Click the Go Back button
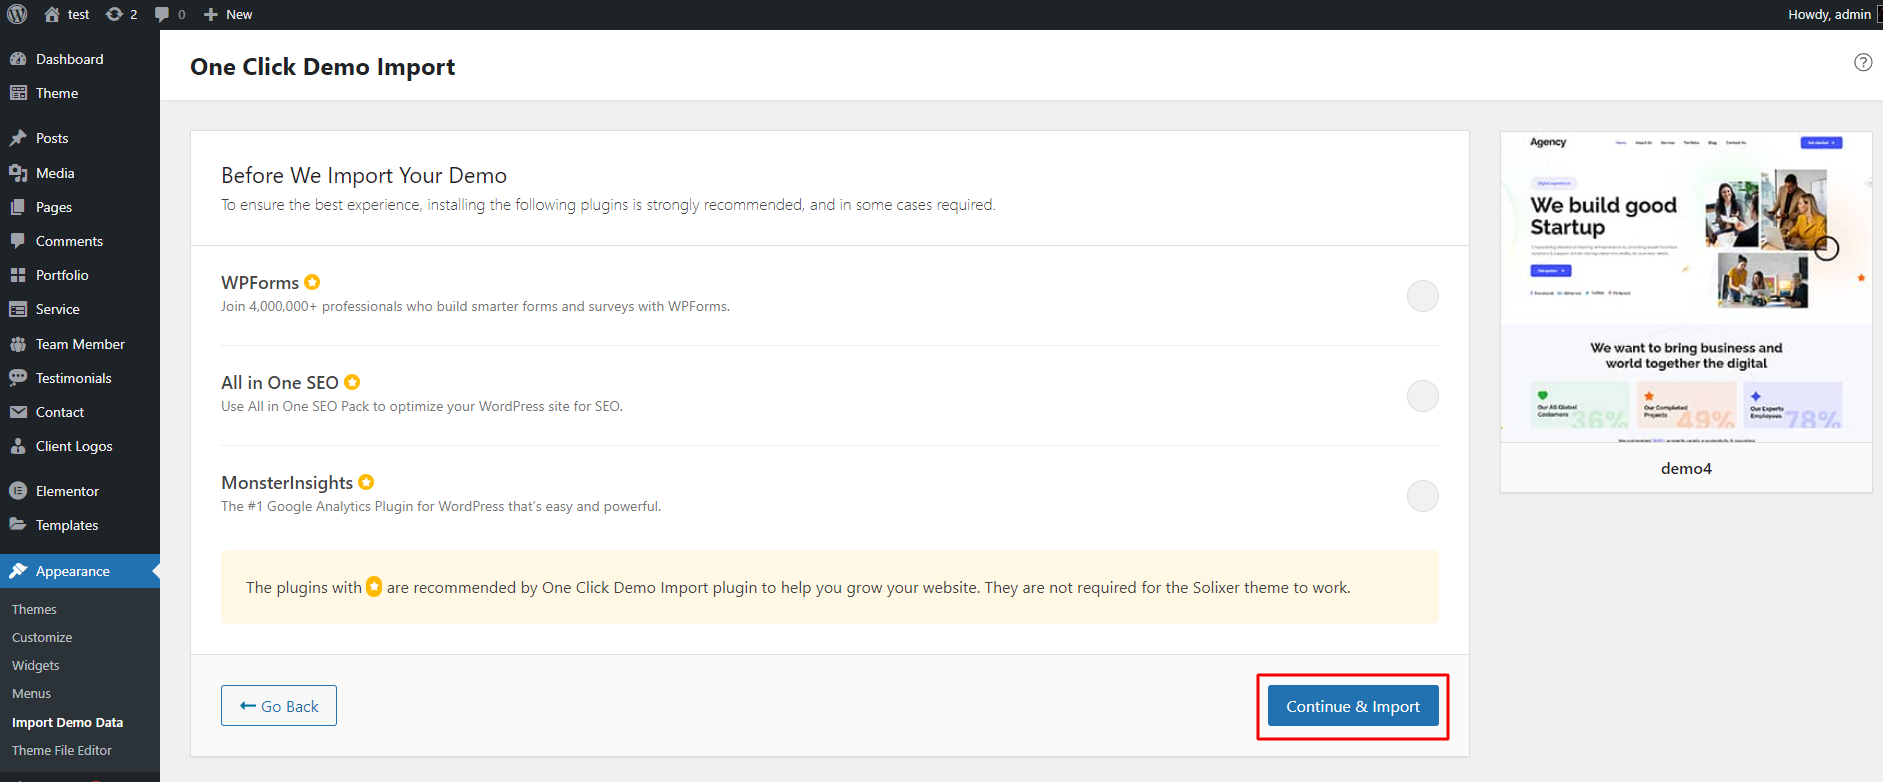1883x782 pixels. [x=279, y=706]
